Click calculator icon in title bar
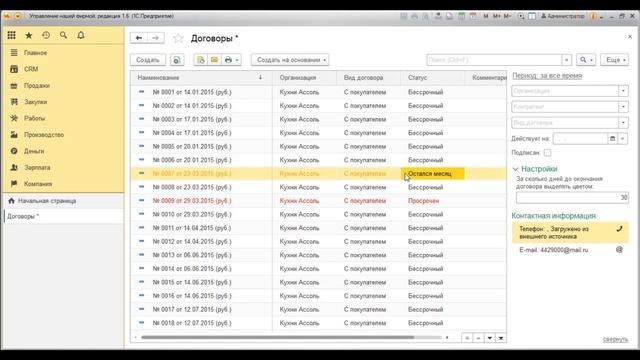Screen dimensions: 640x360 [x=462, y=16]
